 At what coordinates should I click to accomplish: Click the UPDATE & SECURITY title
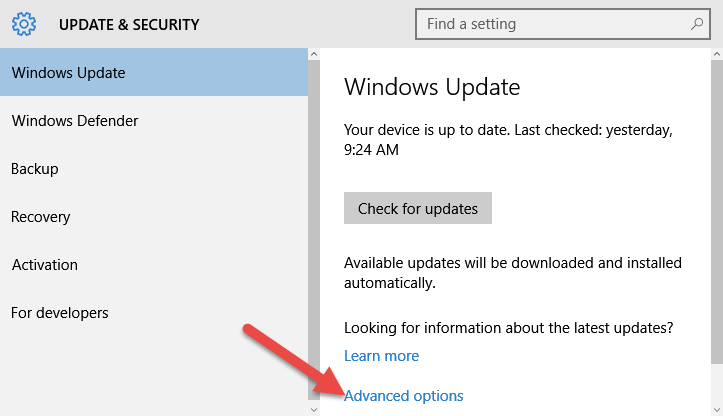129,24
